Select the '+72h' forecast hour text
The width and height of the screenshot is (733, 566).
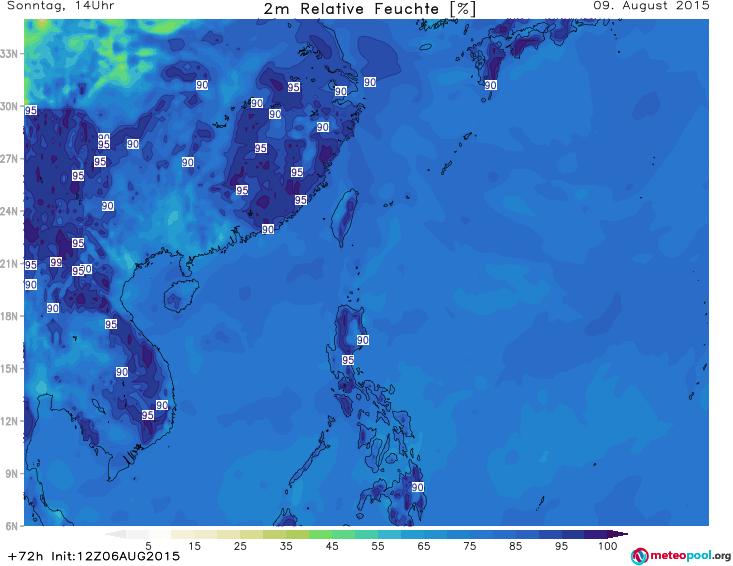pos(26,556)
